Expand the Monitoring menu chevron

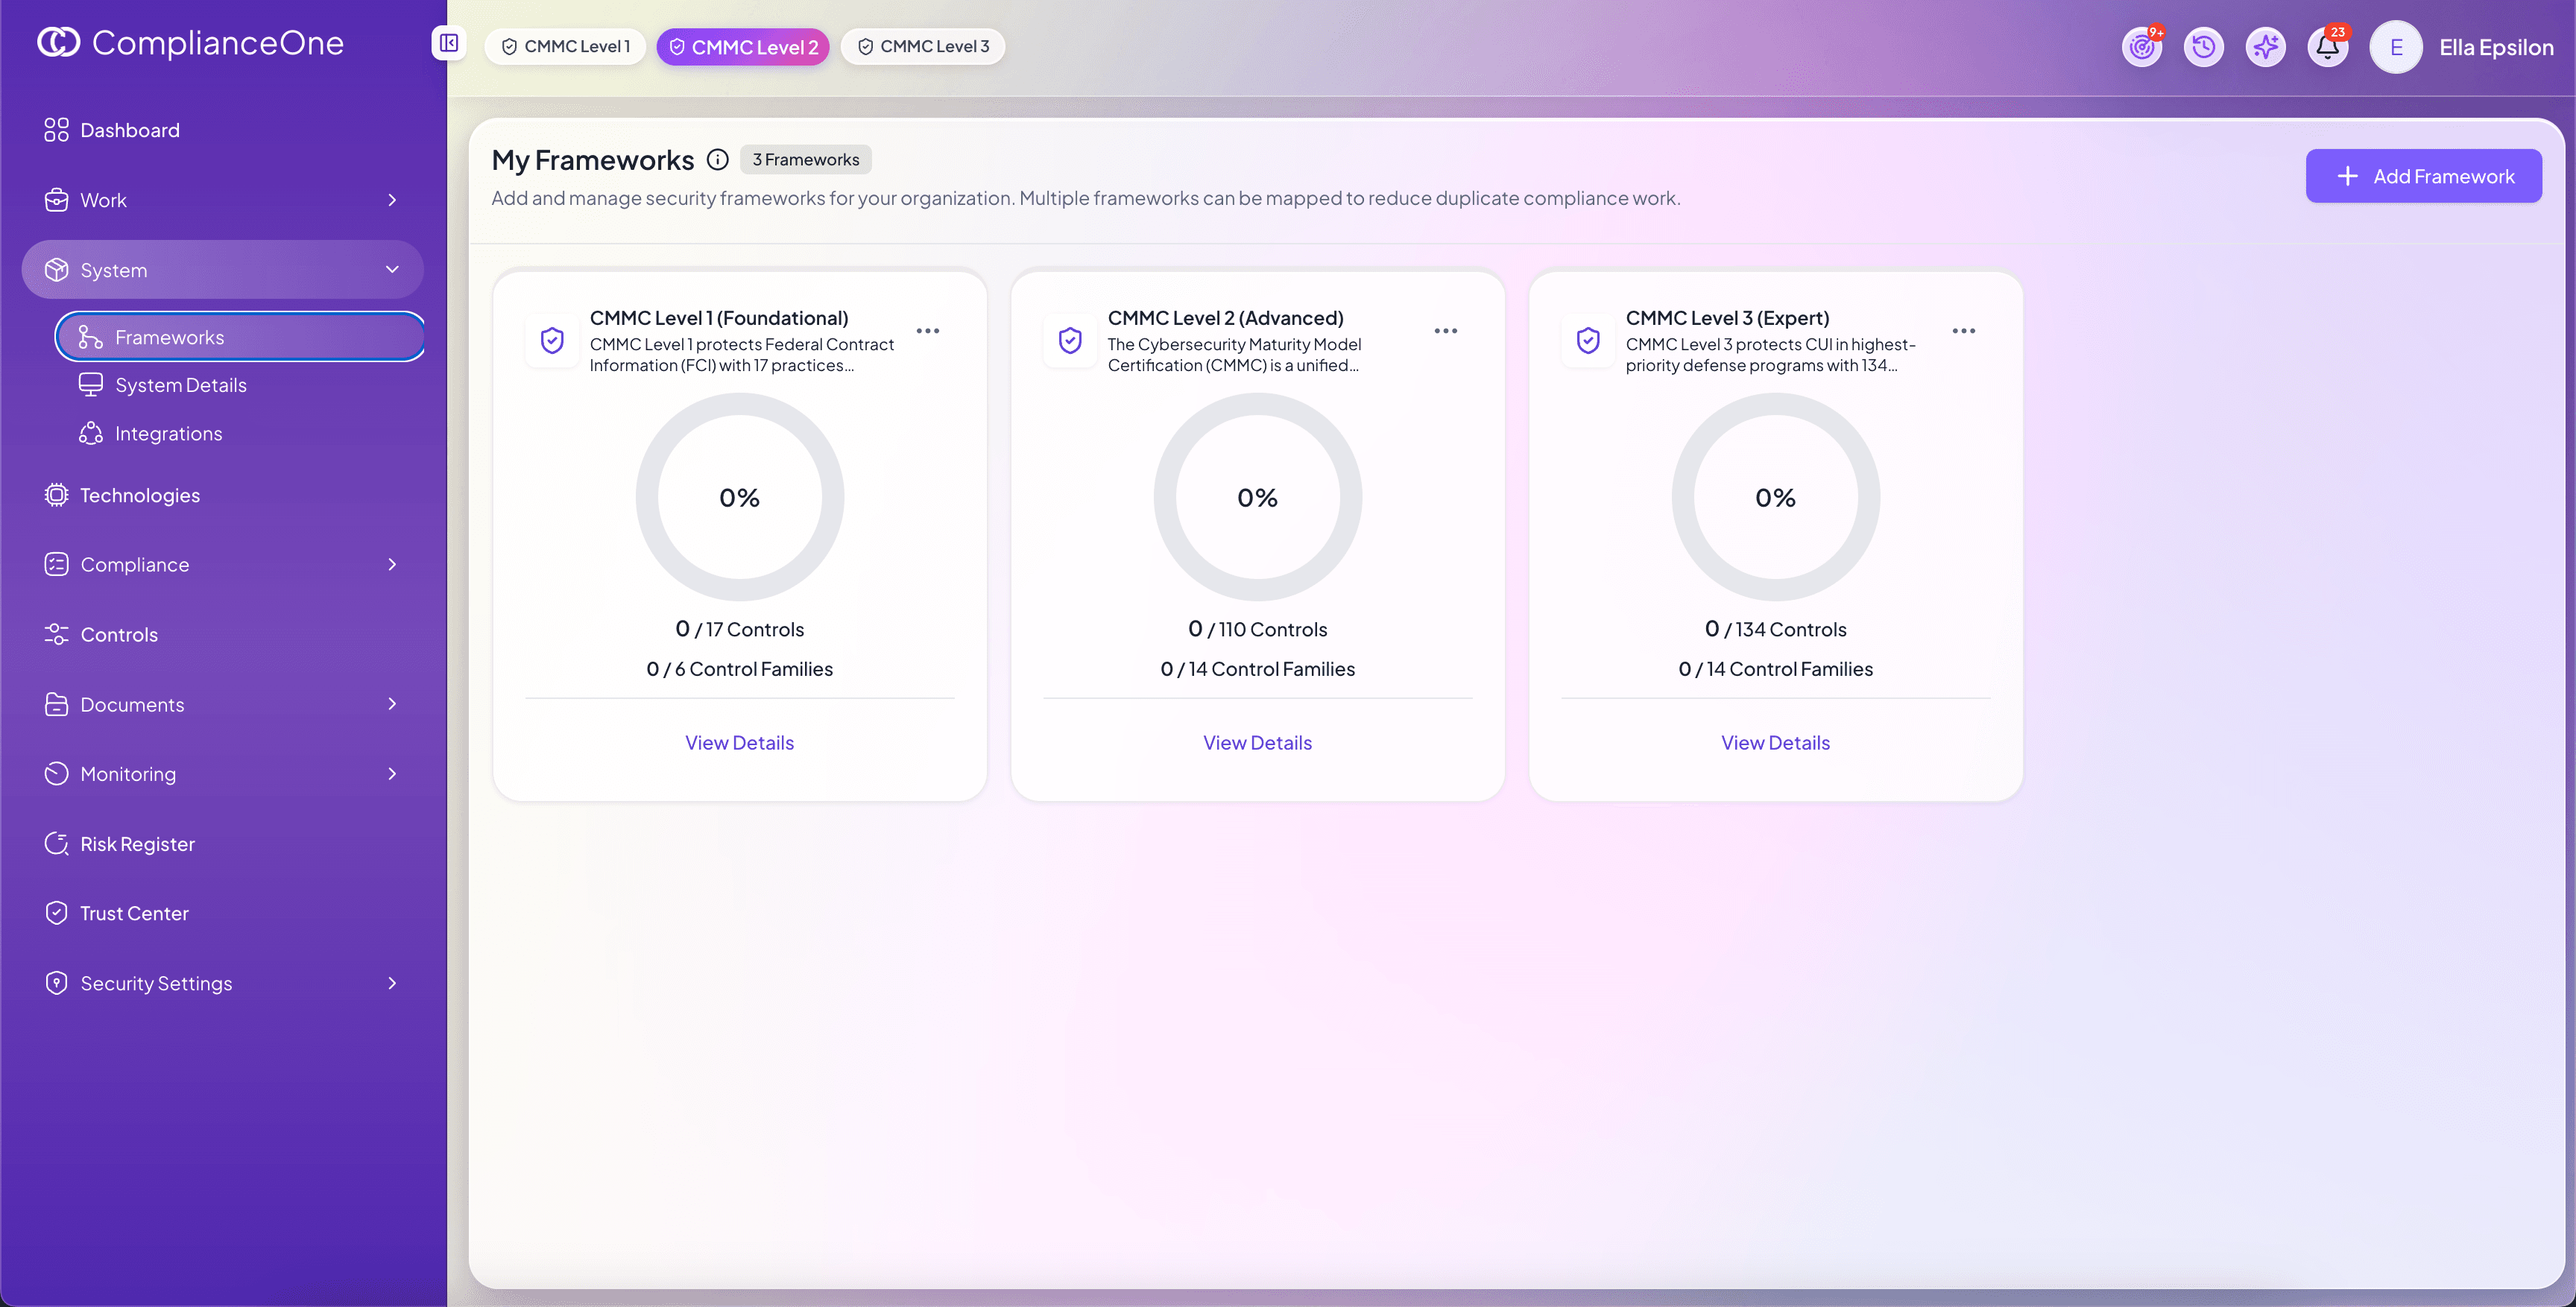392,774
